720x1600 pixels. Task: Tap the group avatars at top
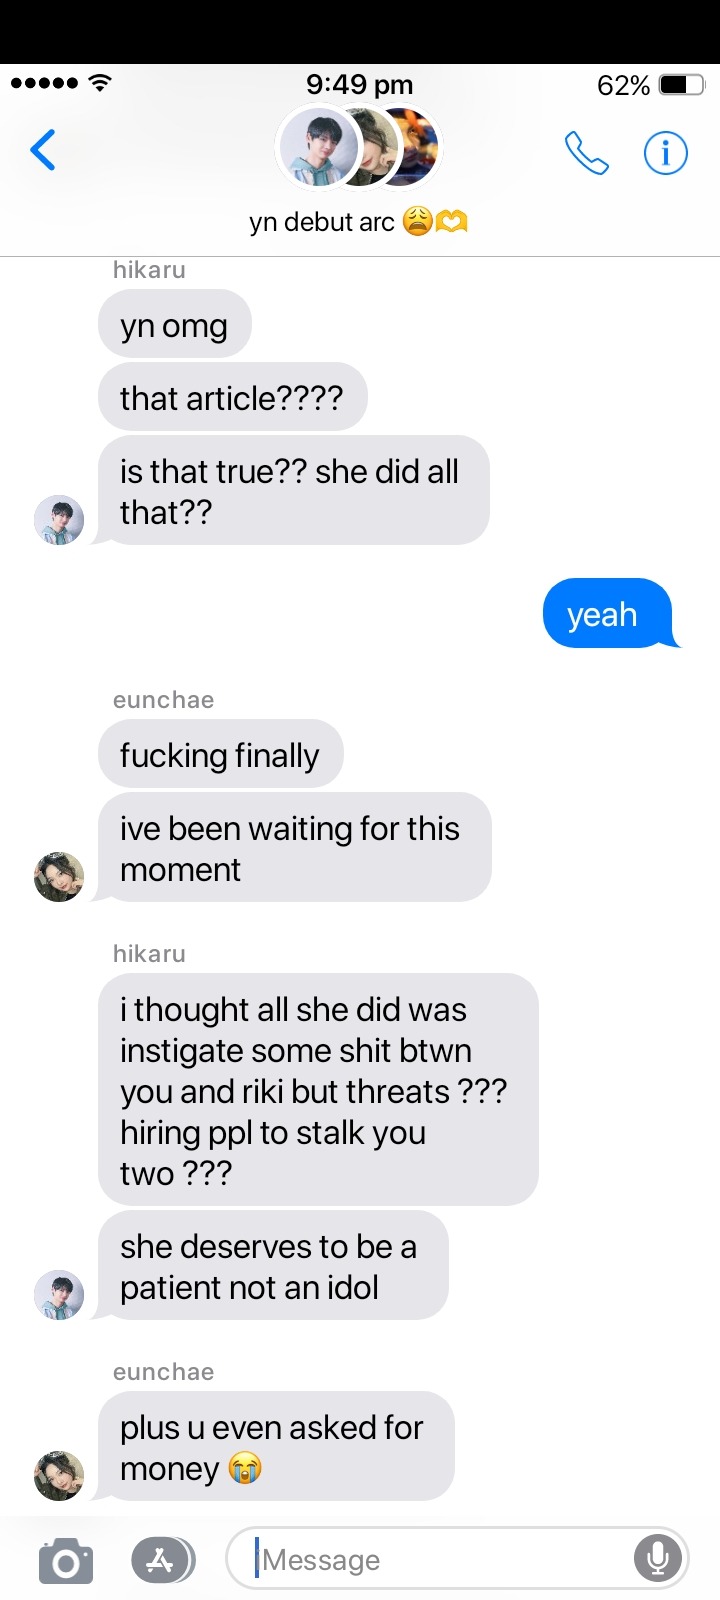[x=358, y=148]
